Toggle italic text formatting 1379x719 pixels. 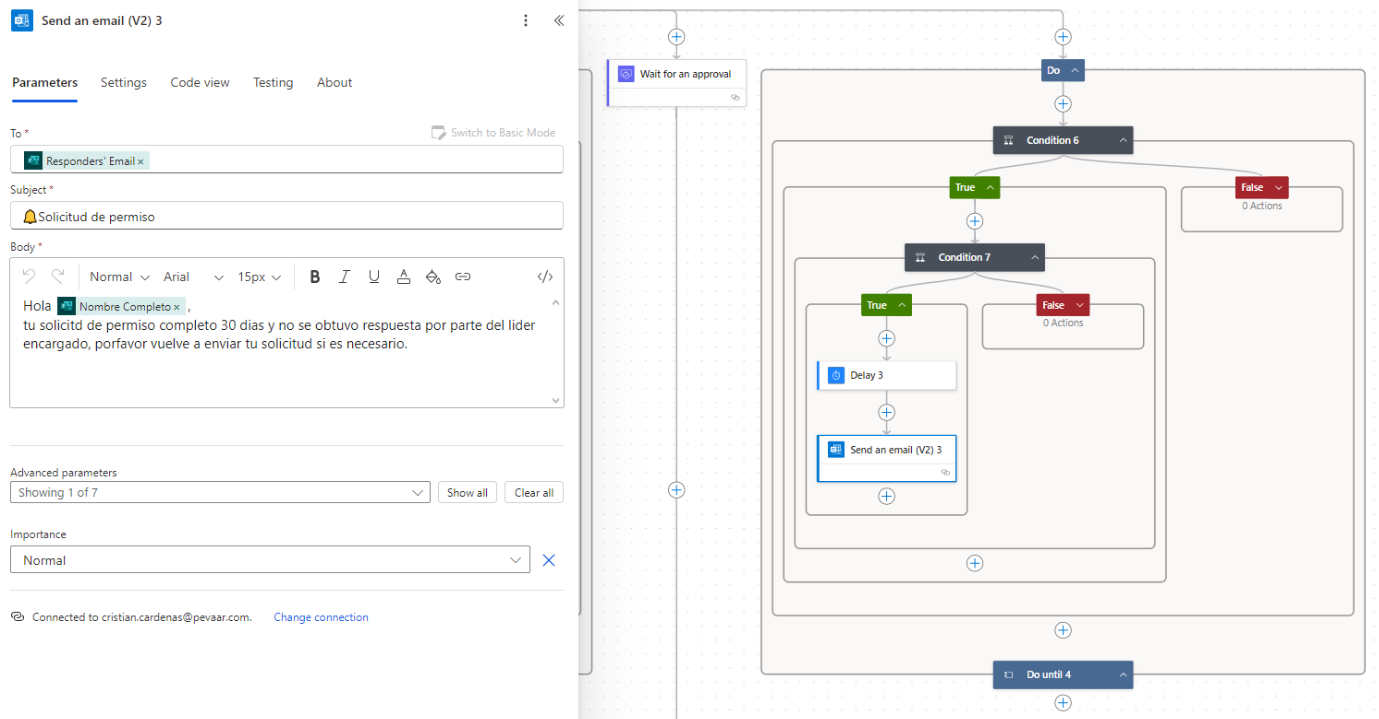tap(344, 277)
